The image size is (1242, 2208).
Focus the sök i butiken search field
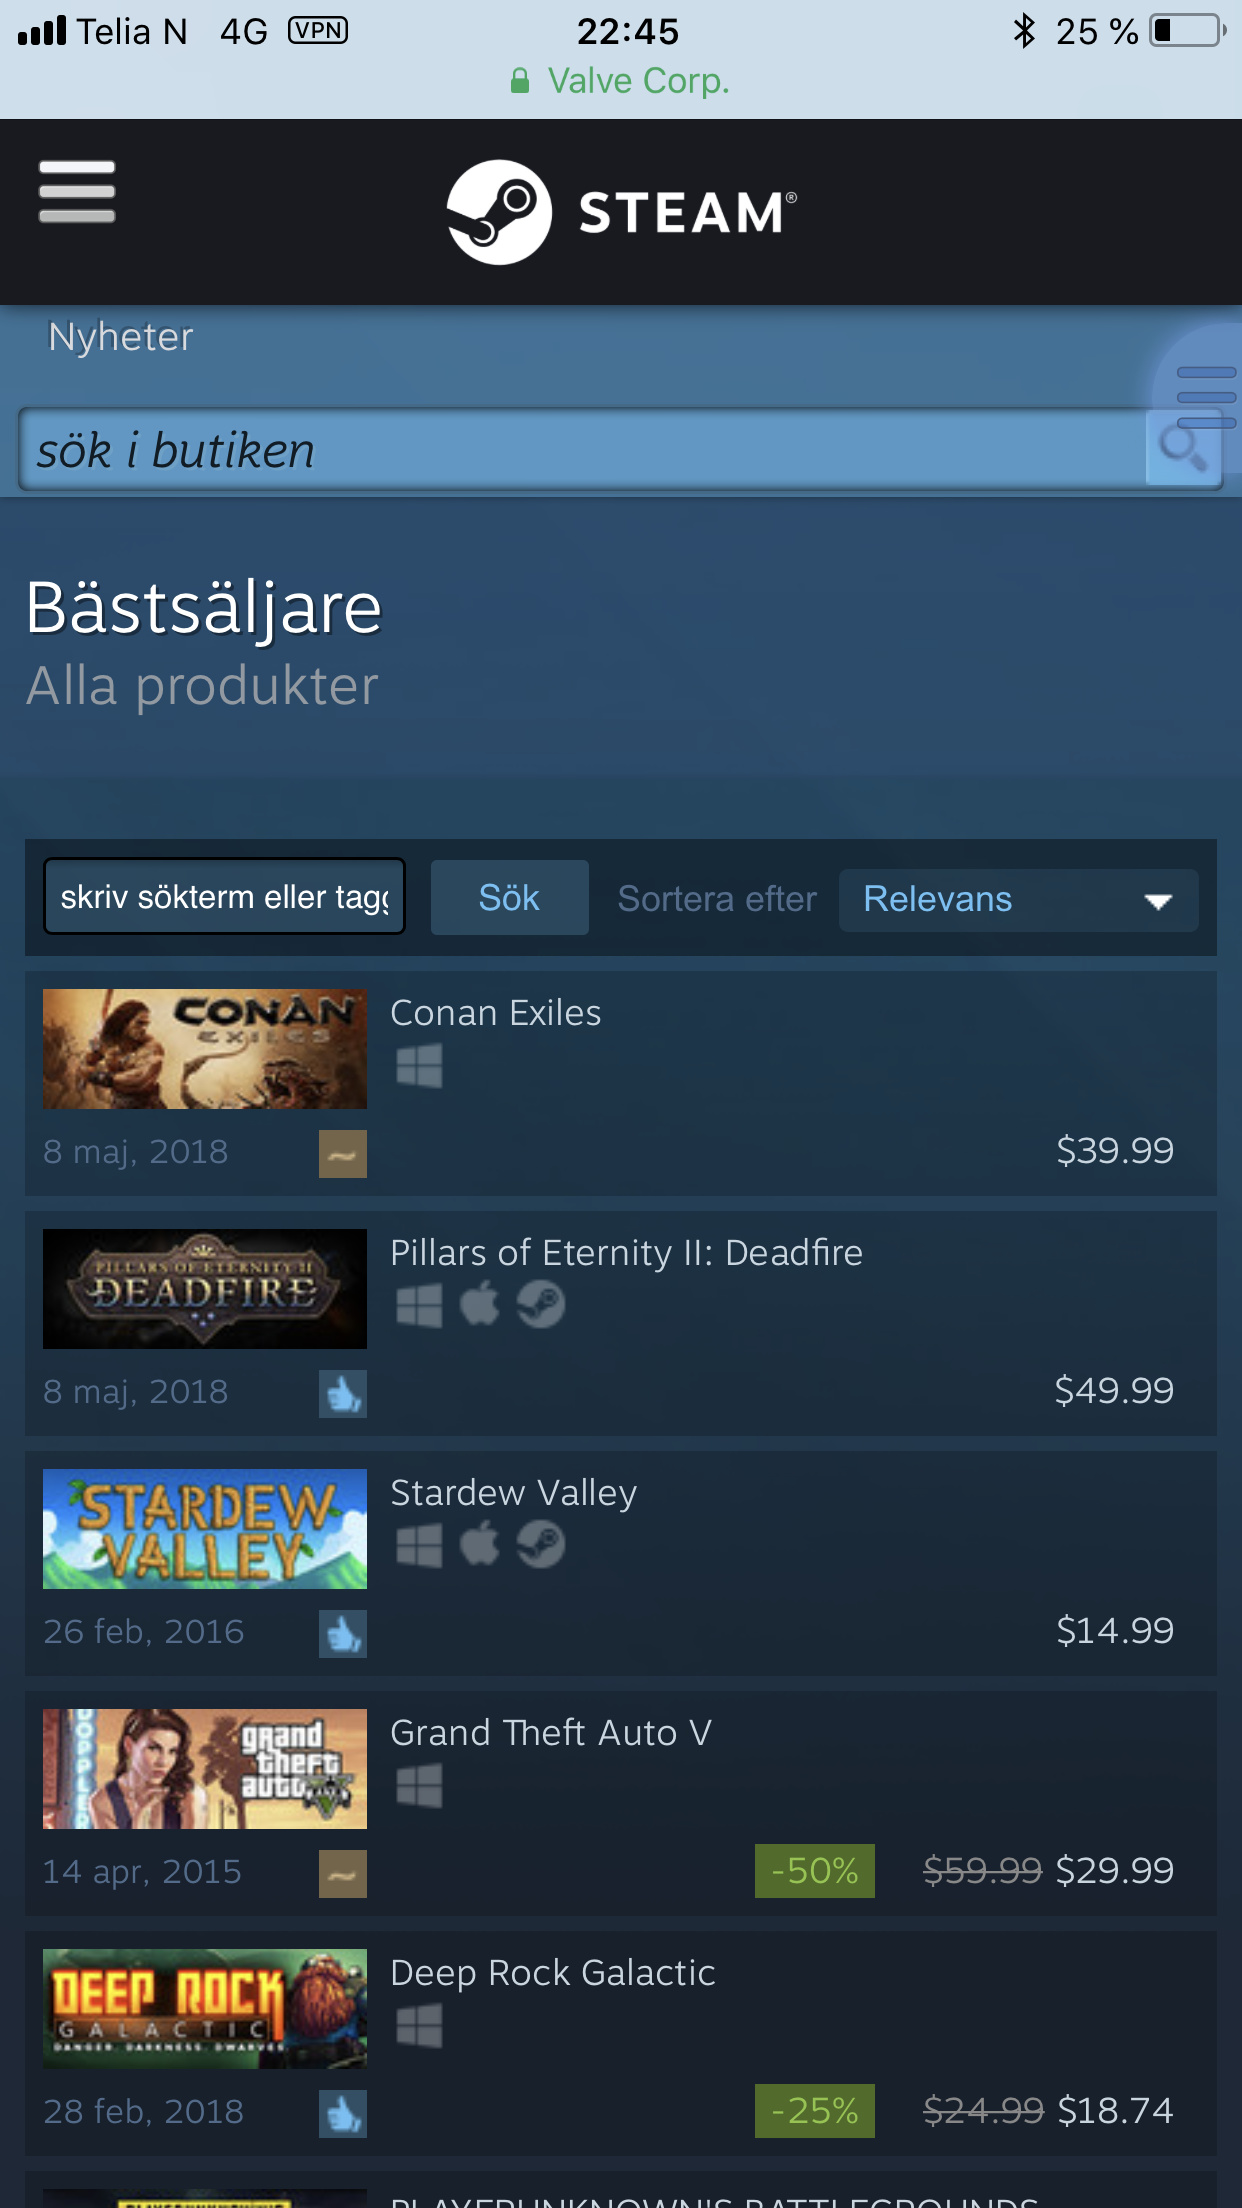[x=583, y=449]
